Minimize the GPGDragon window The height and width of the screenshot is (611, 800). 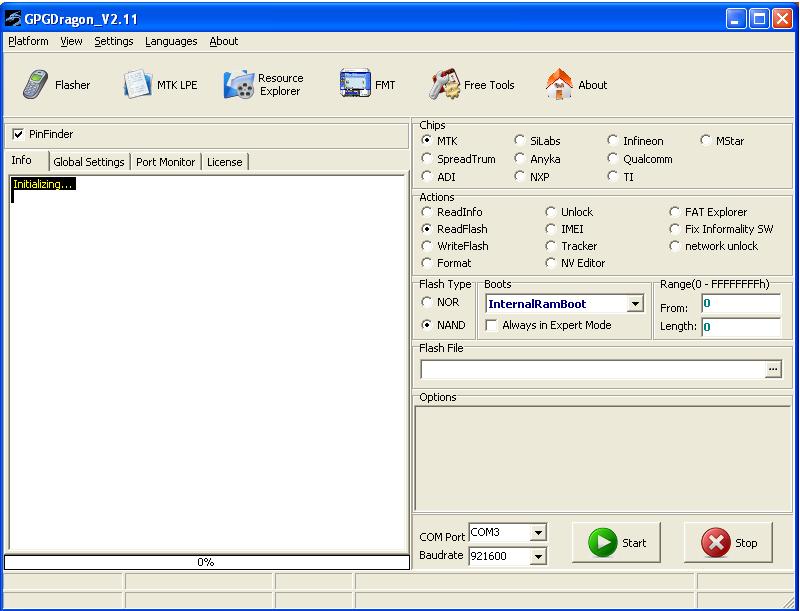[x=736, y=19]
